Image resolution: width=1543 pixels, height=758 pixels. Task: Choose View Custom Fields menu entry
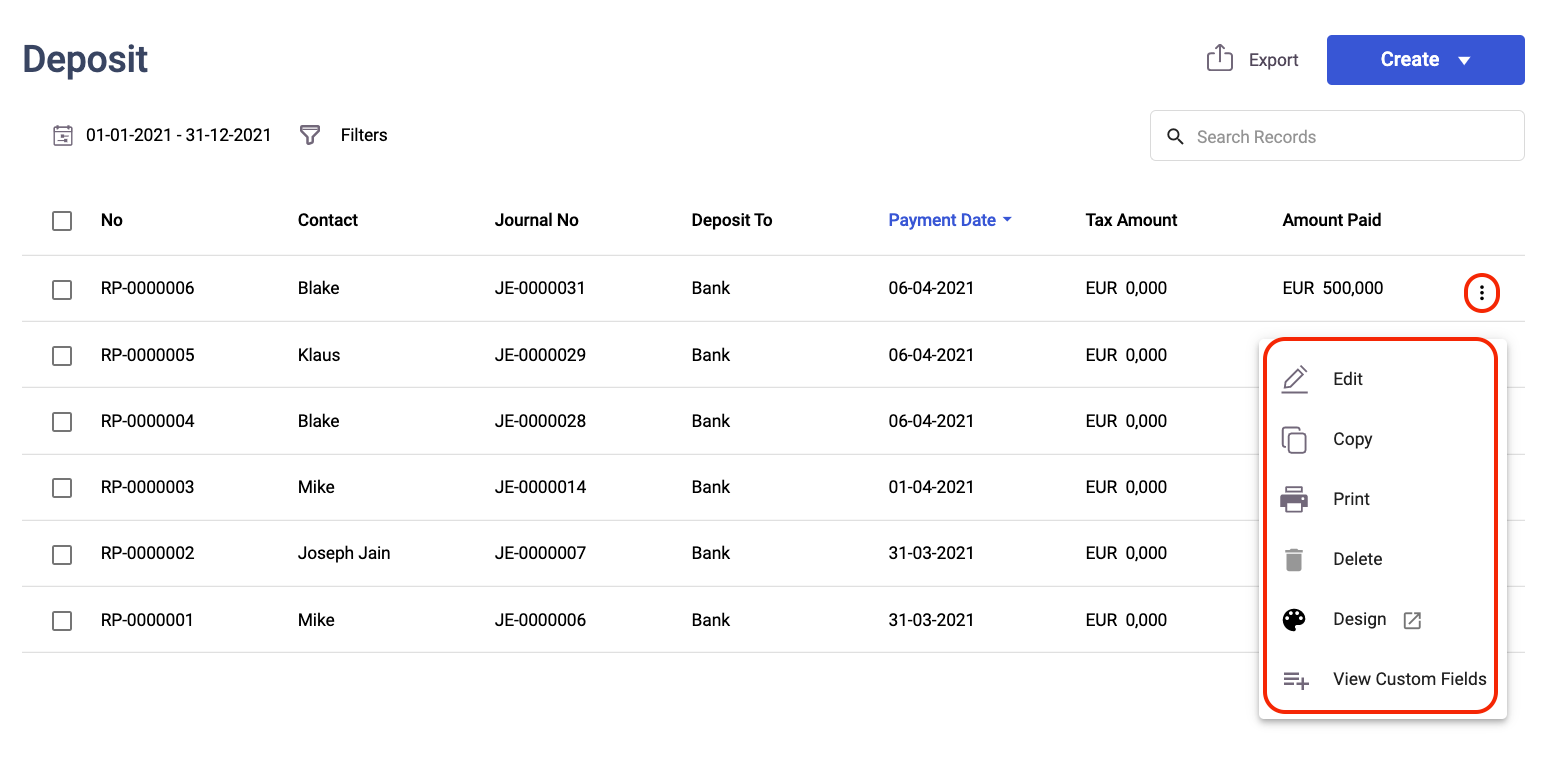pos(1383,679)
